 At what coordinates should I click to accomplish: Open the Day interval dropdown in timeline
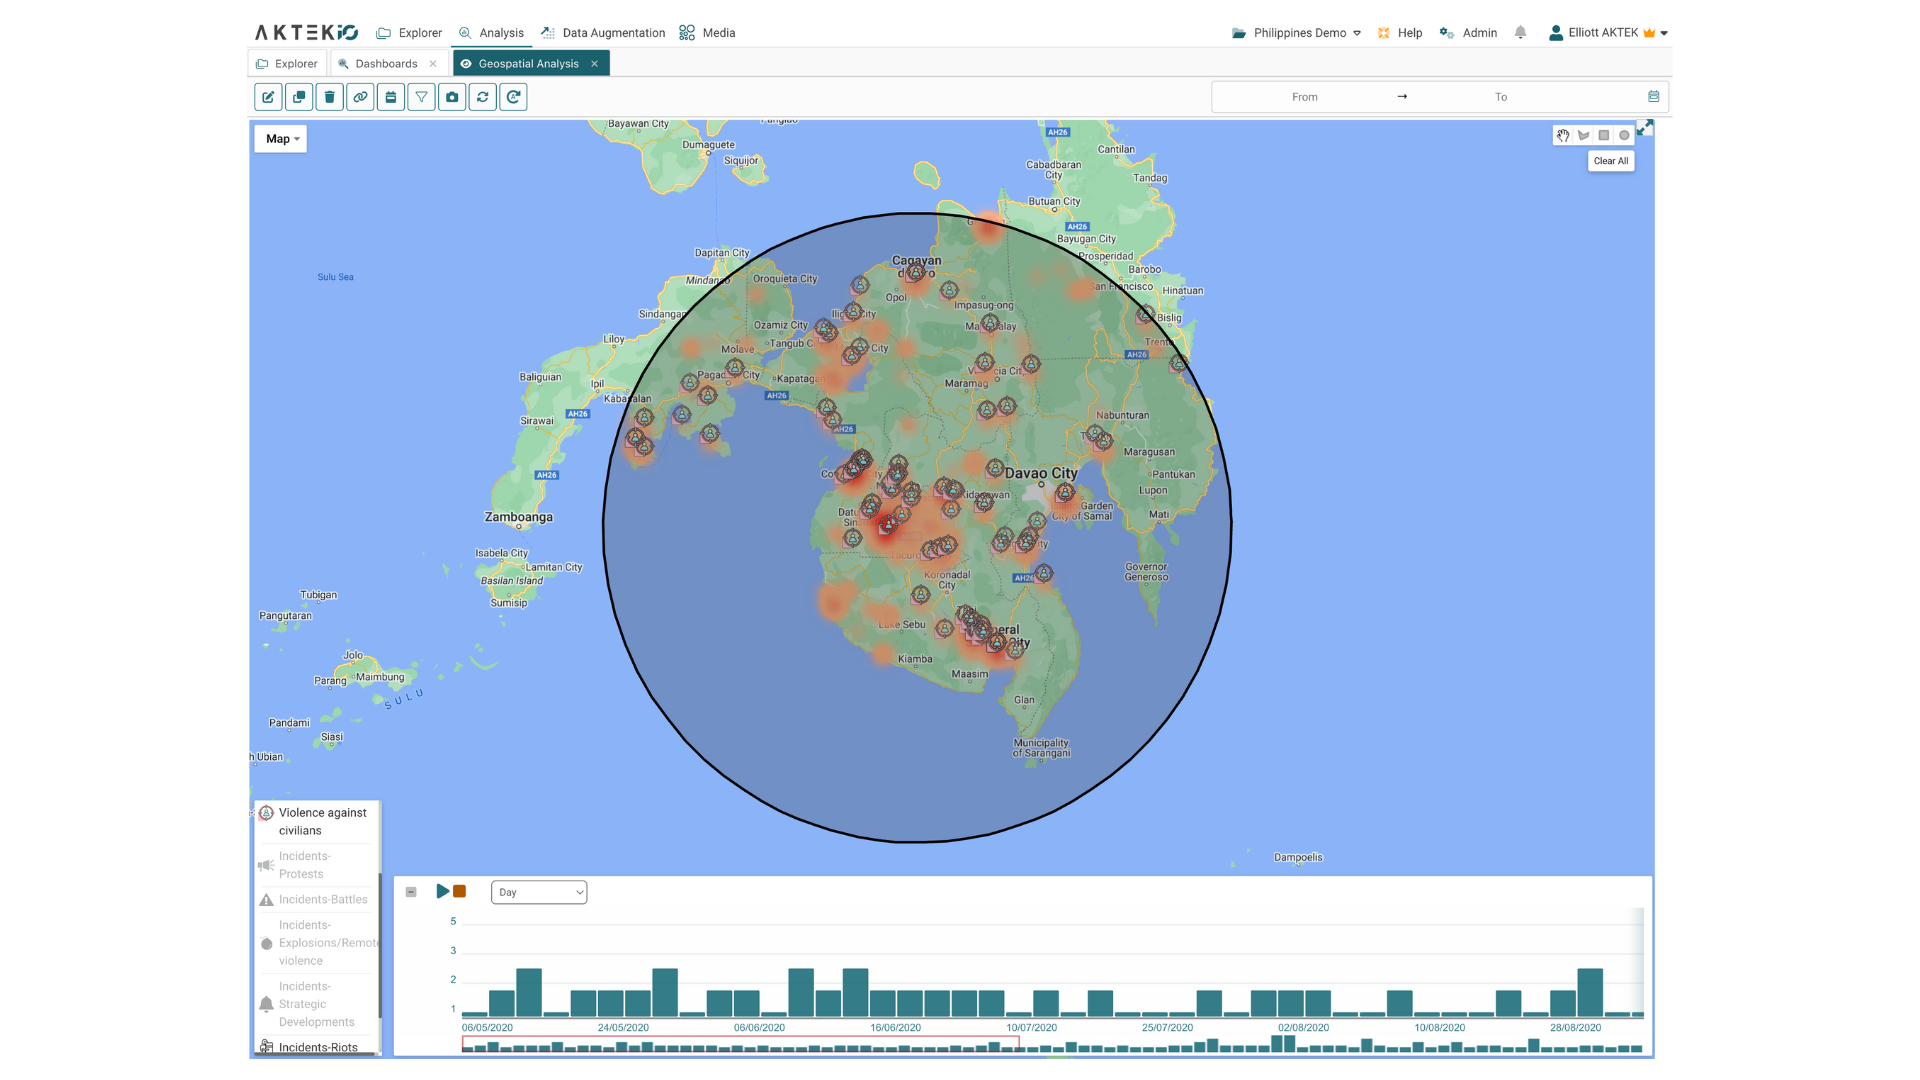538,891
